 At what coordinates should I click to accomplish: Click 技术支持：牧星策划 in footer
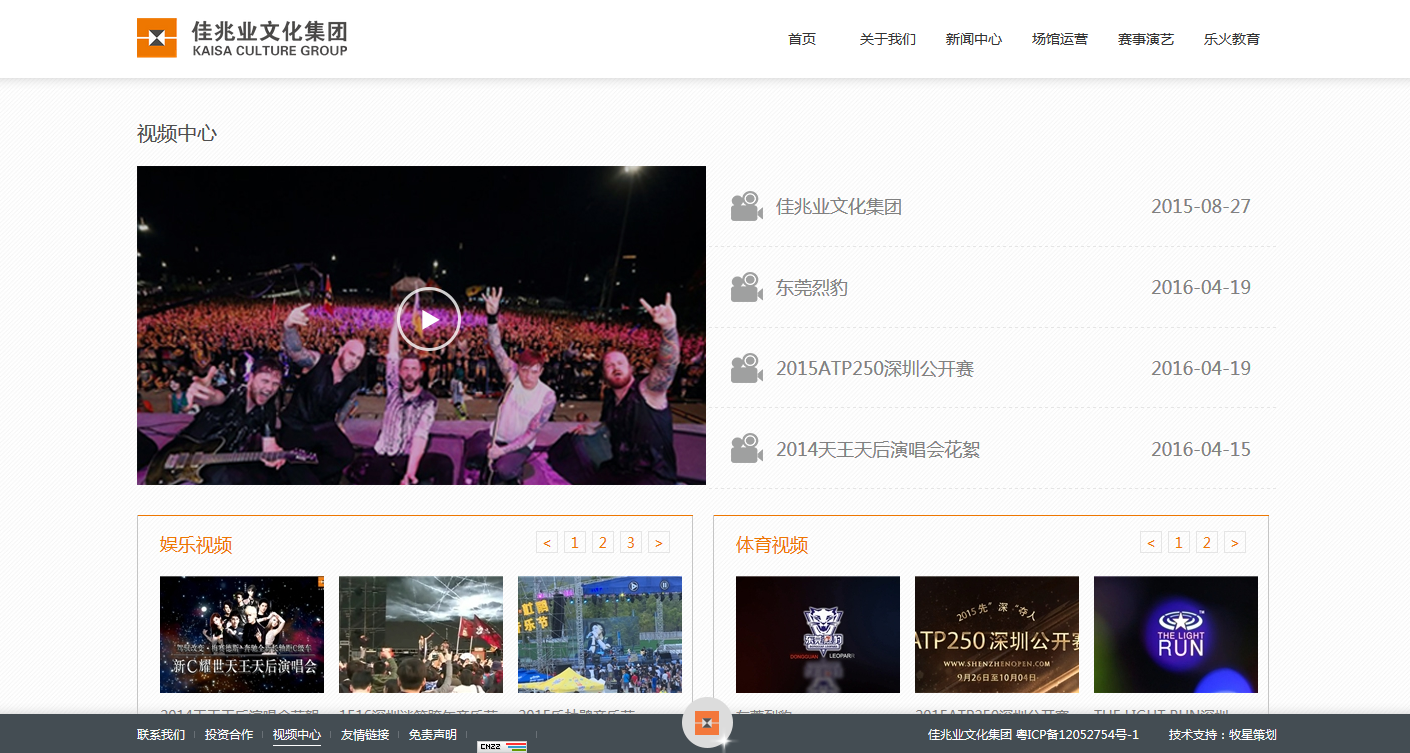point(1223,735)
